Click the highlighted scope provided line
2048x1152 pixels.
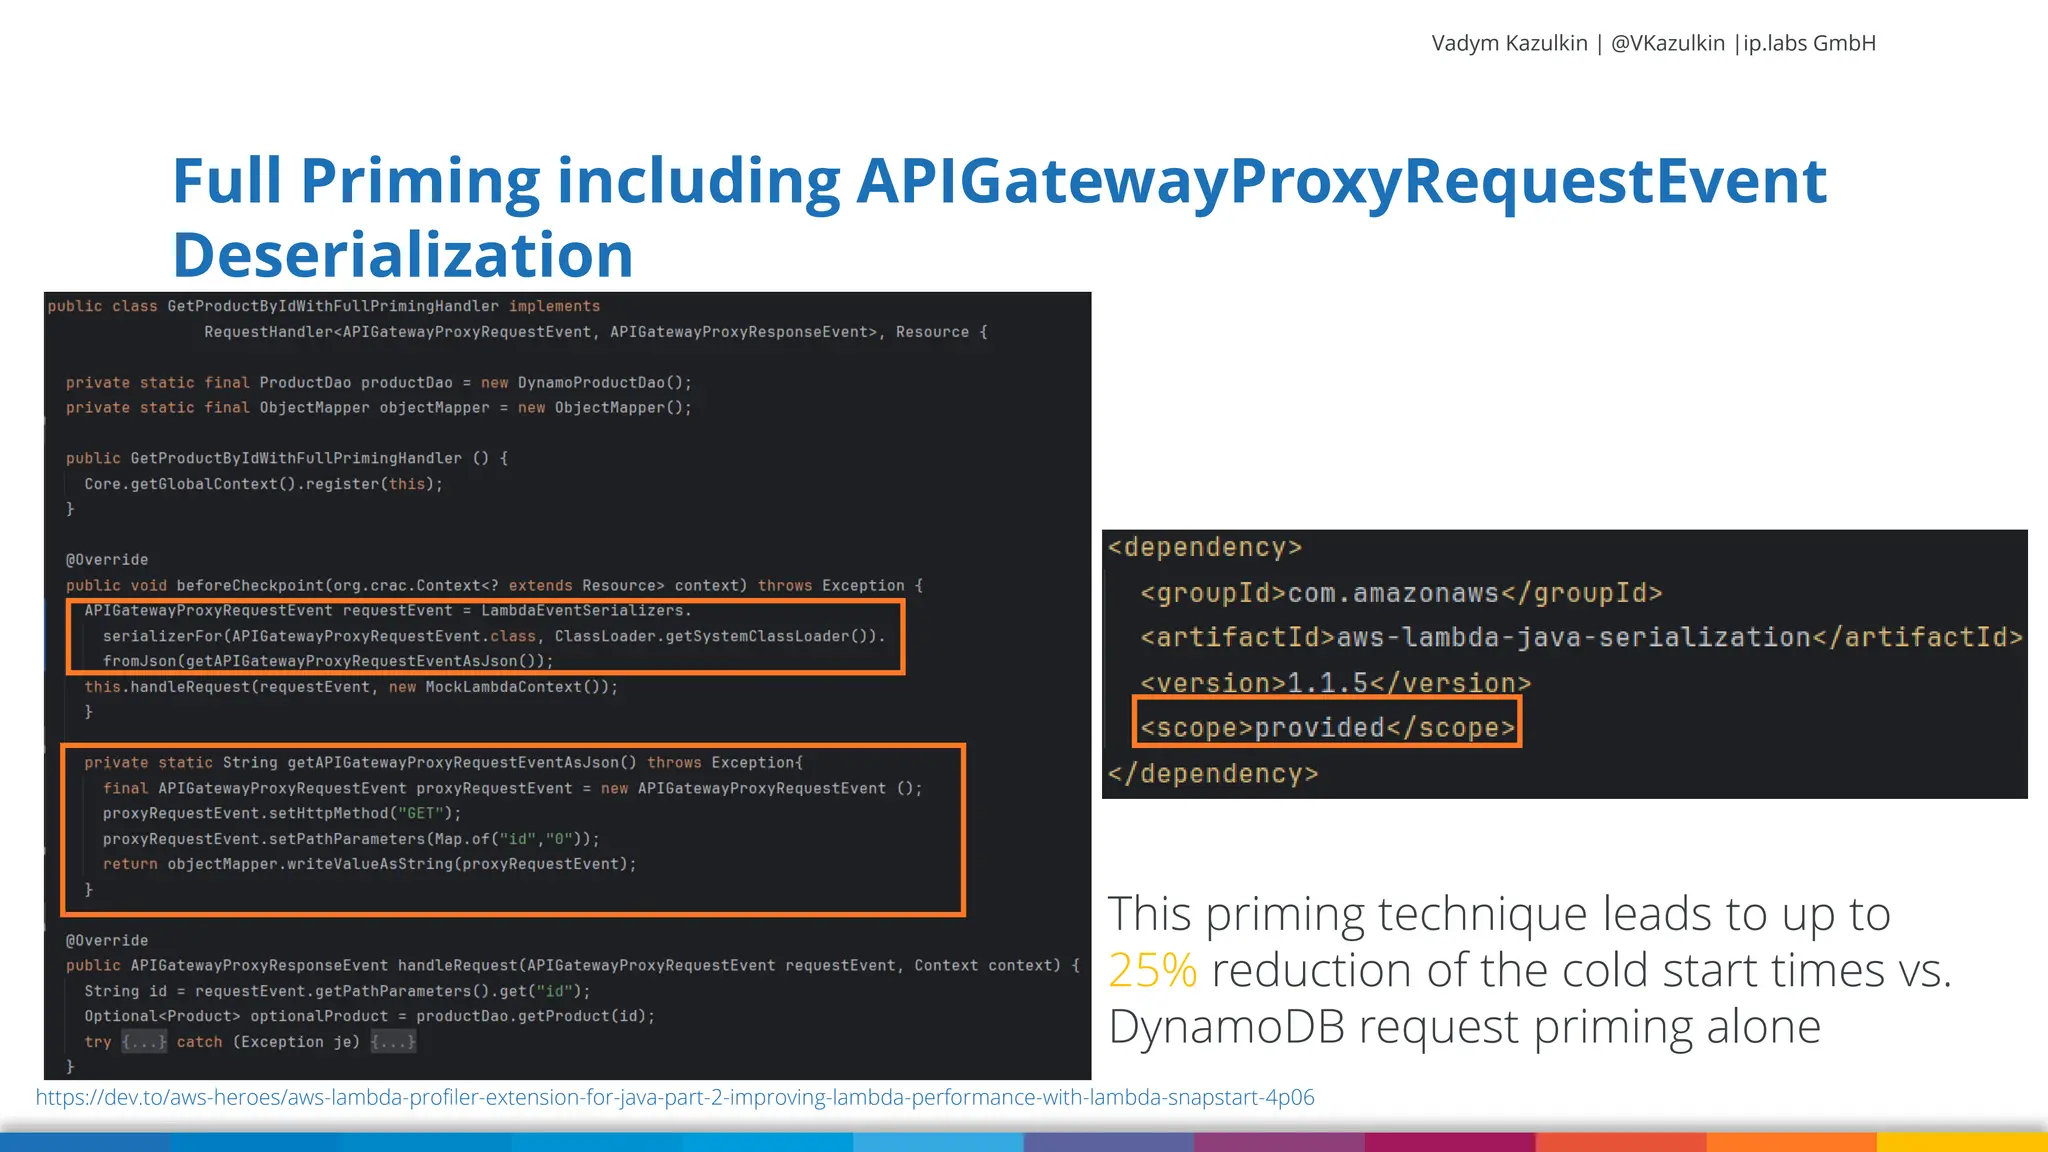[1326, 728]
